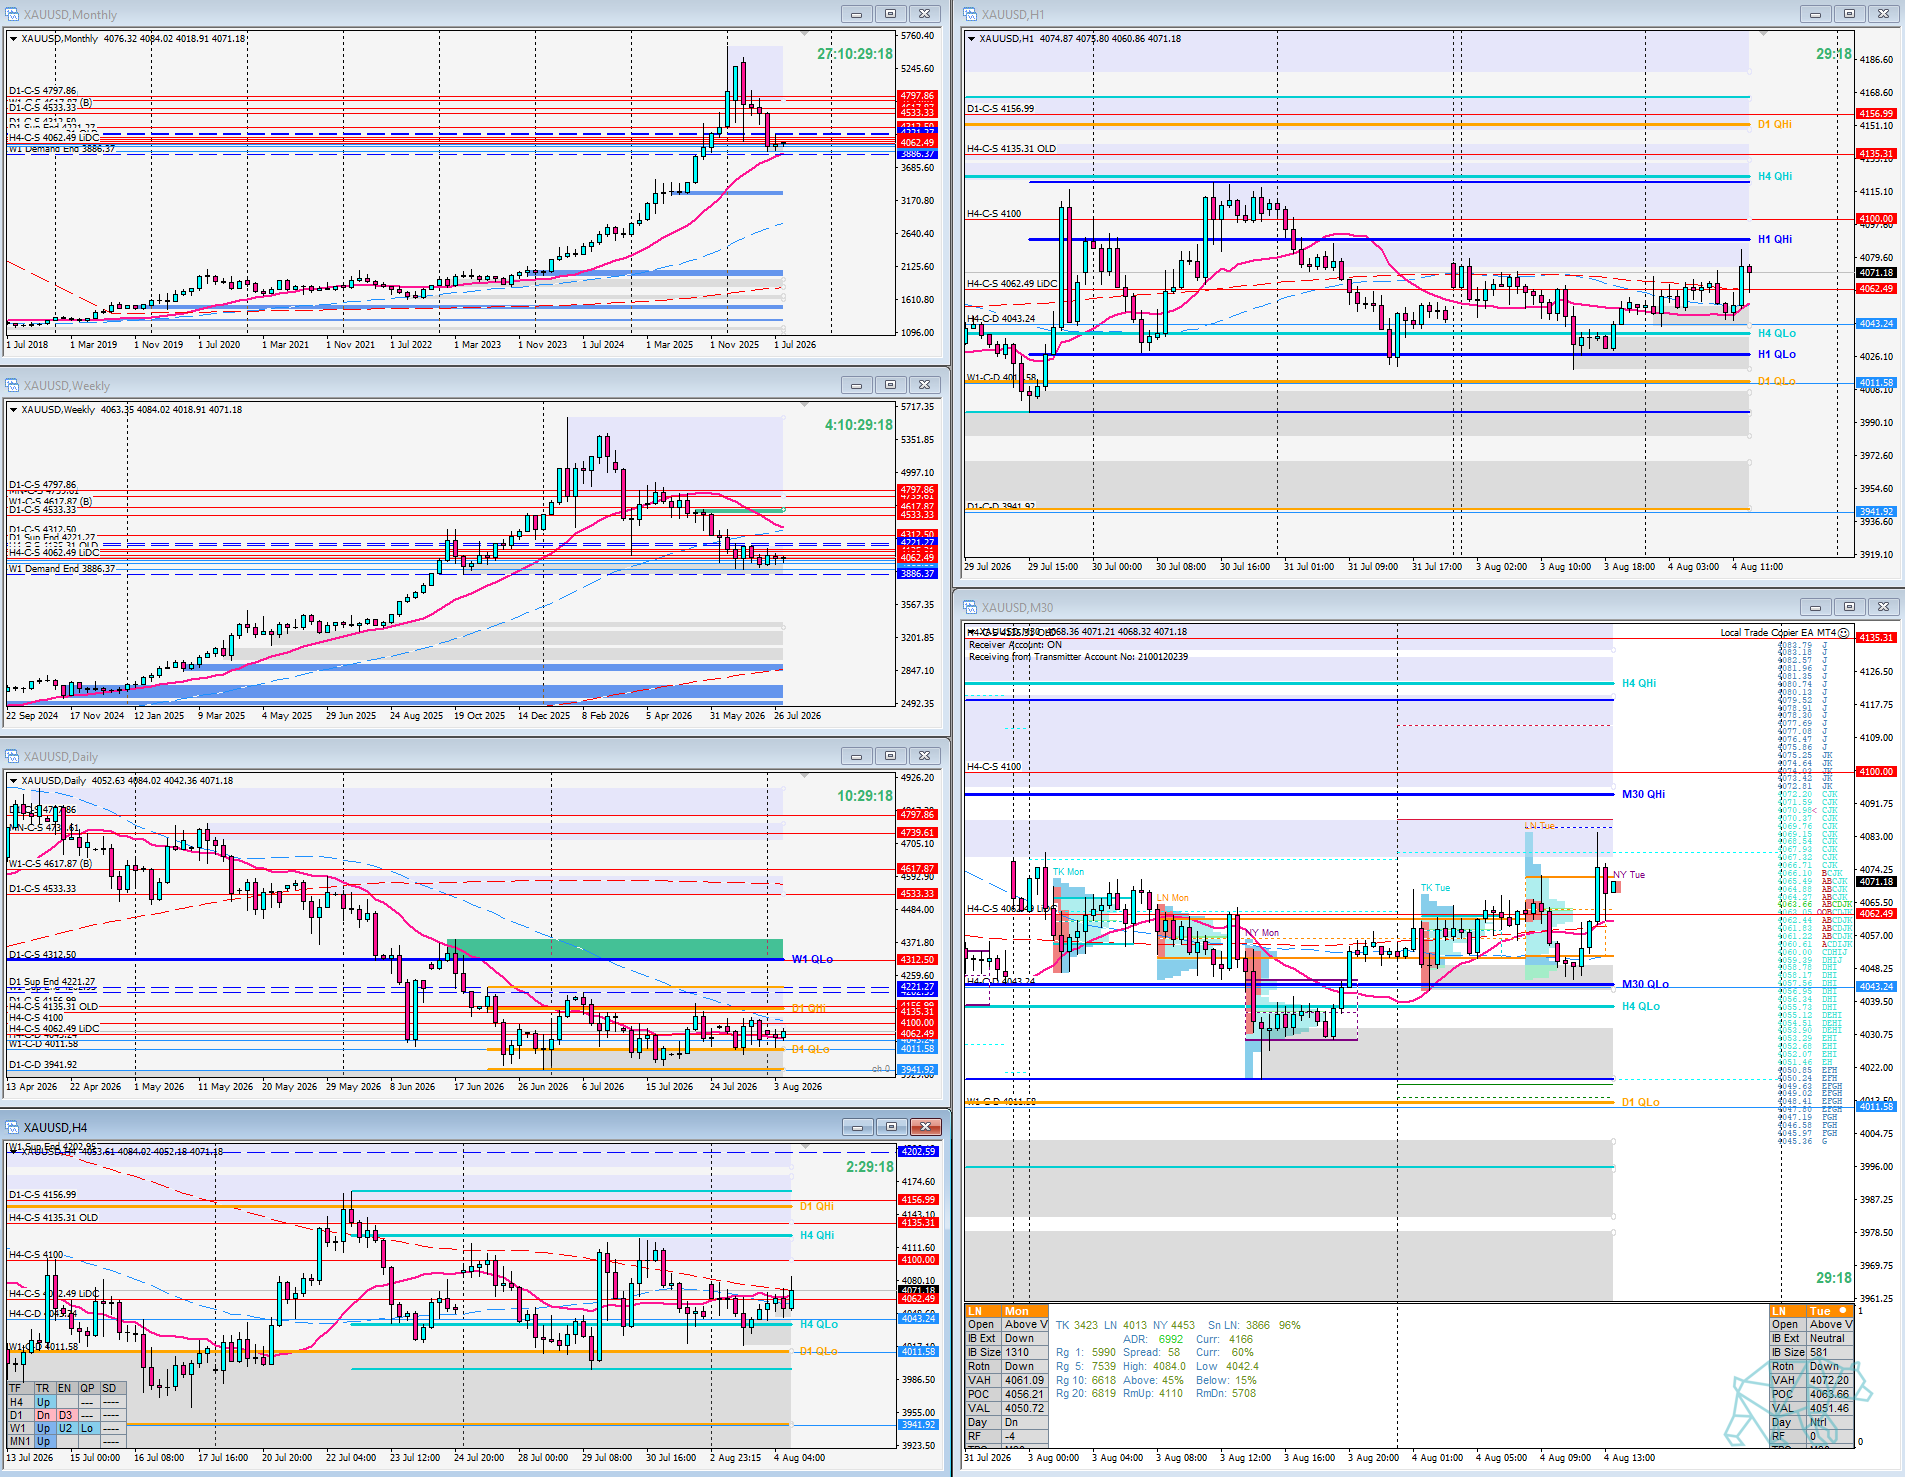
Task: Select the H1 QHi label in H1 chart
Action: pyautogui.click(x=1775, y=240)
